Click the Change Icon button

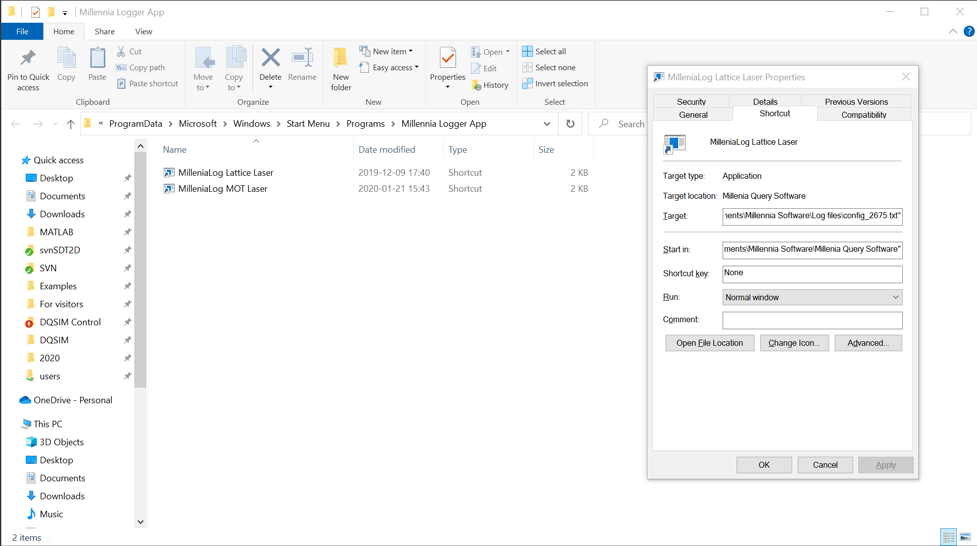(794, 343)
